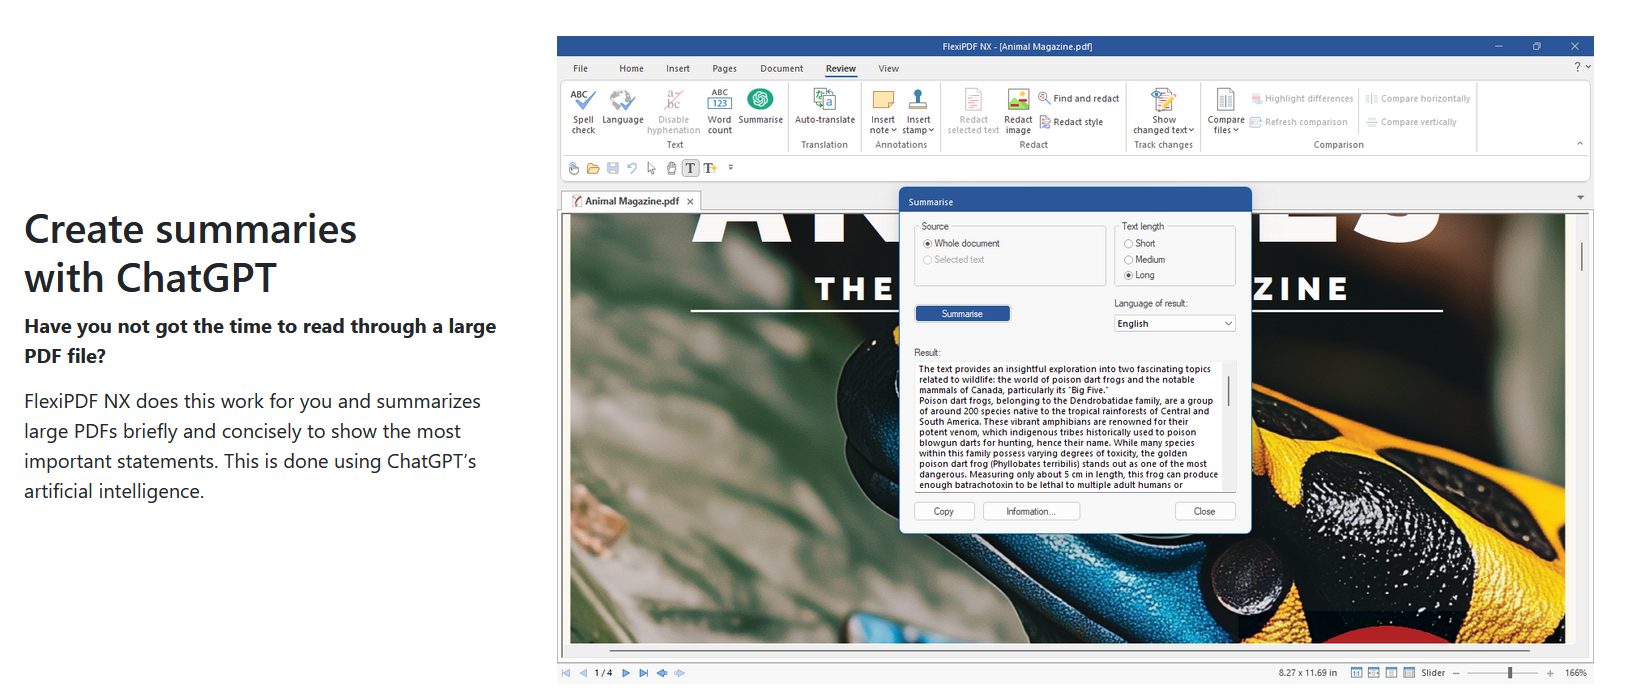Viewport: 1630px width, 693px height.
Task: Select Find and redact tool
Action: (1078, 98)
